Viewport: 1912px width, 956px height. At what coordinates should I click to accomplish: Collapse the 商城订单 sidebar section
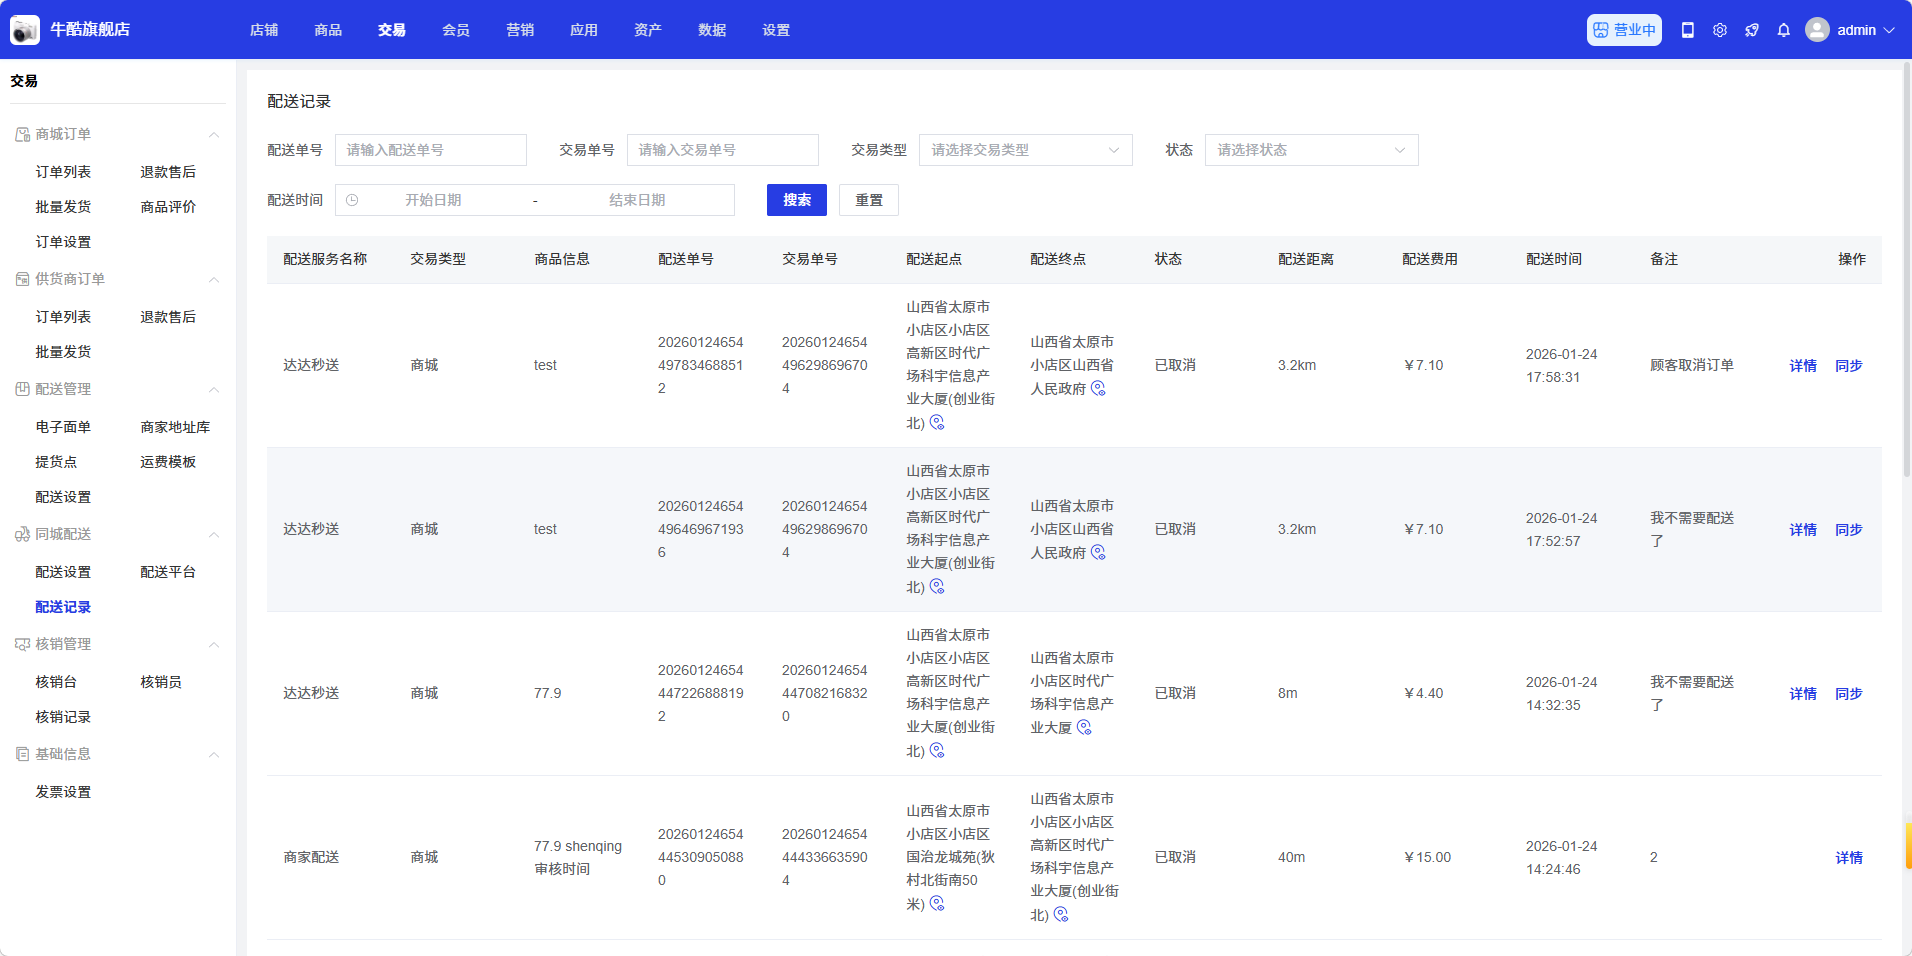214,135
